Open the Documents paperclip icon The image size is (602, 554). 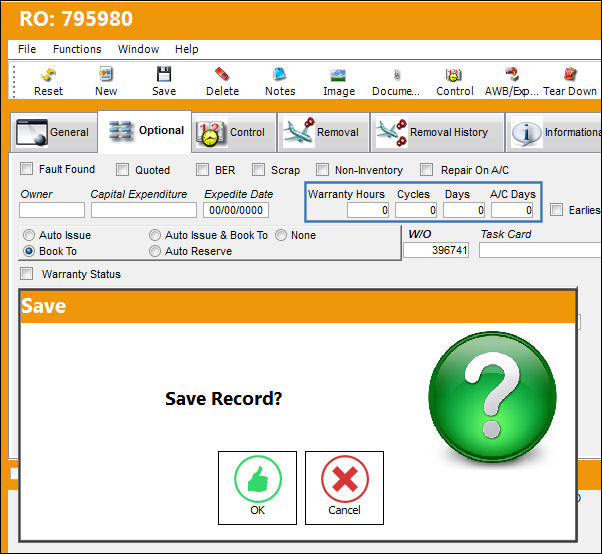click(x=397, y=75)
